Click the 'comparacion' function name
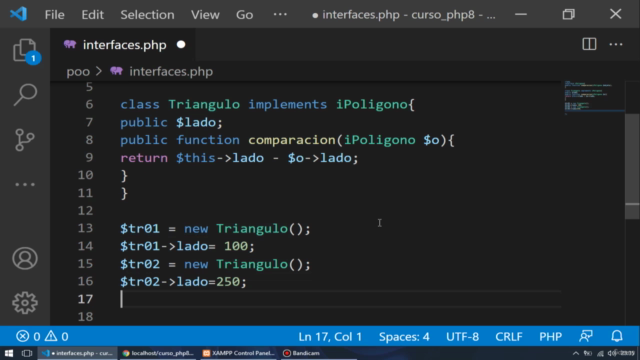 coord(292,140)
